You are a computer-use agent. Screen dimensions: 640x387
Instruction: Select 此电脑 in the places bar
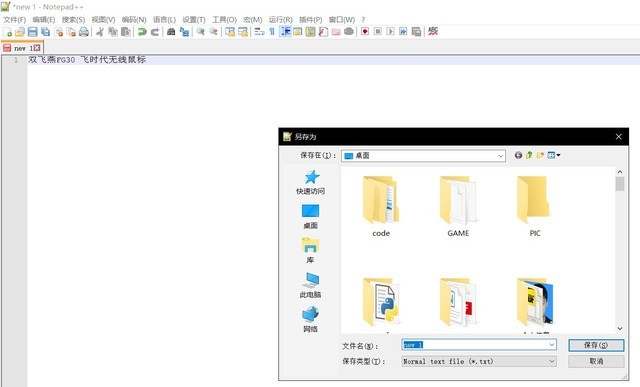(x=311, y=285)
